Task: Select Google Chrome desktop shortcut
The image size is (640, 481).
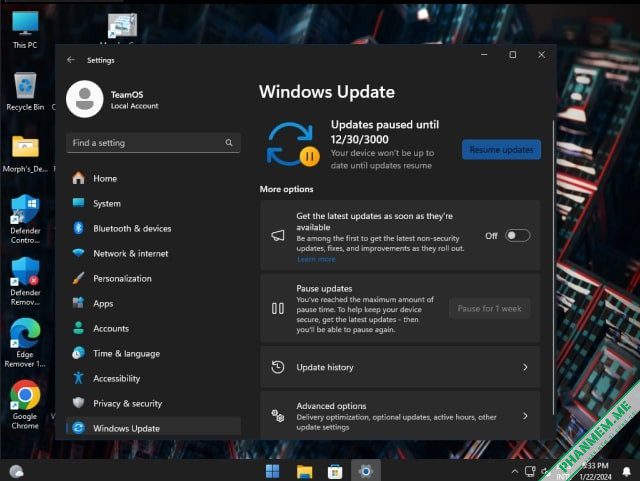Action: click(25, 405)
